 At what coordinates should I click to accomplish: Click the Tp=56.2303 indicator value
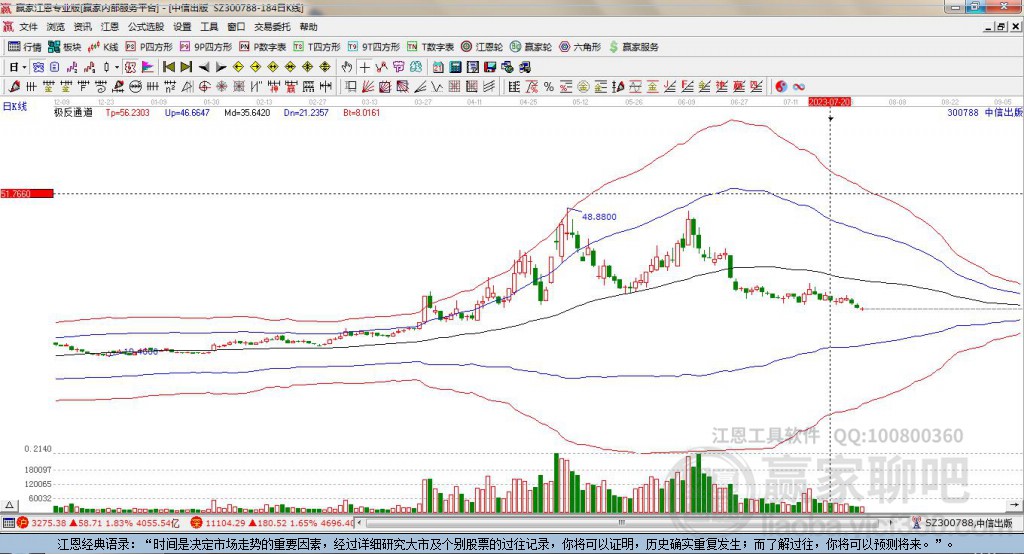pyautogui.click(x=127, y=112)
